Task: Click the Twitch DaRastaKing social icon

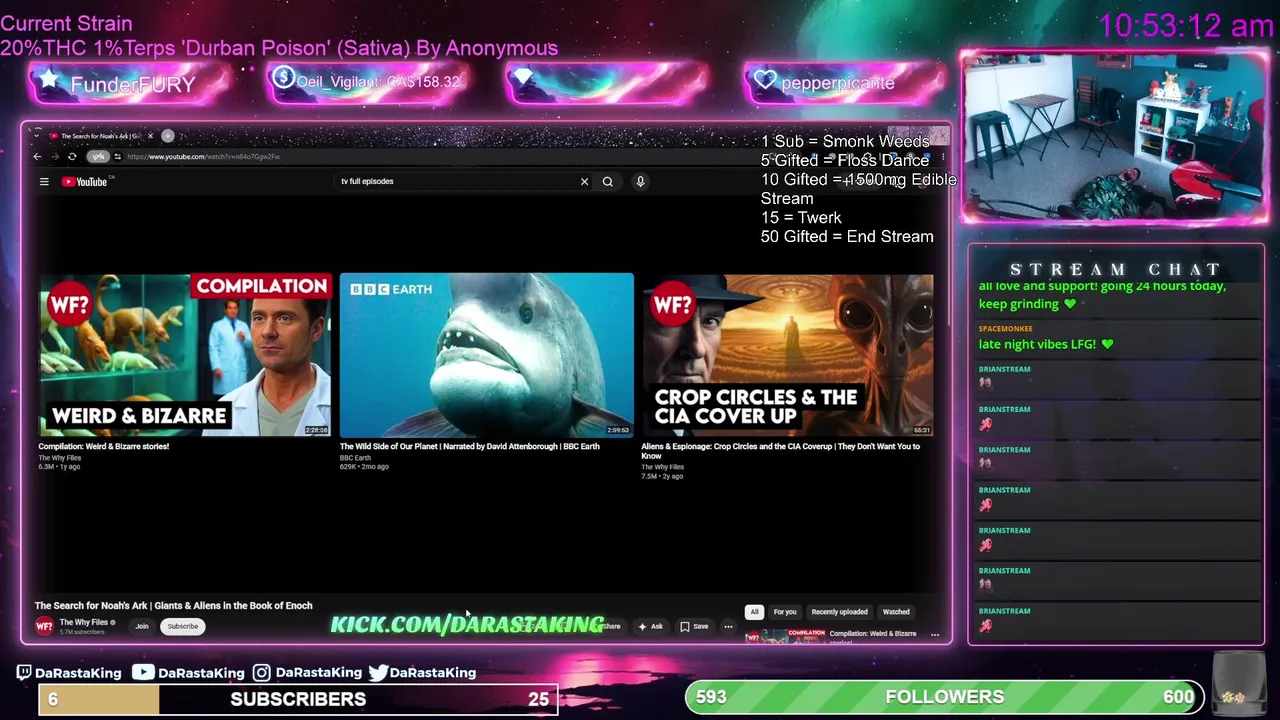Action: (24, 673)
